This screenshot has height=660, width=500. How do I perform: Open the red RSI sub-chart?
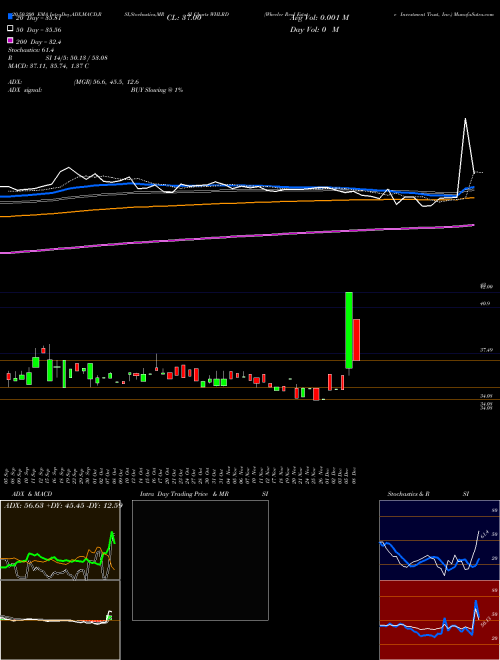click(x=439, y=620)
